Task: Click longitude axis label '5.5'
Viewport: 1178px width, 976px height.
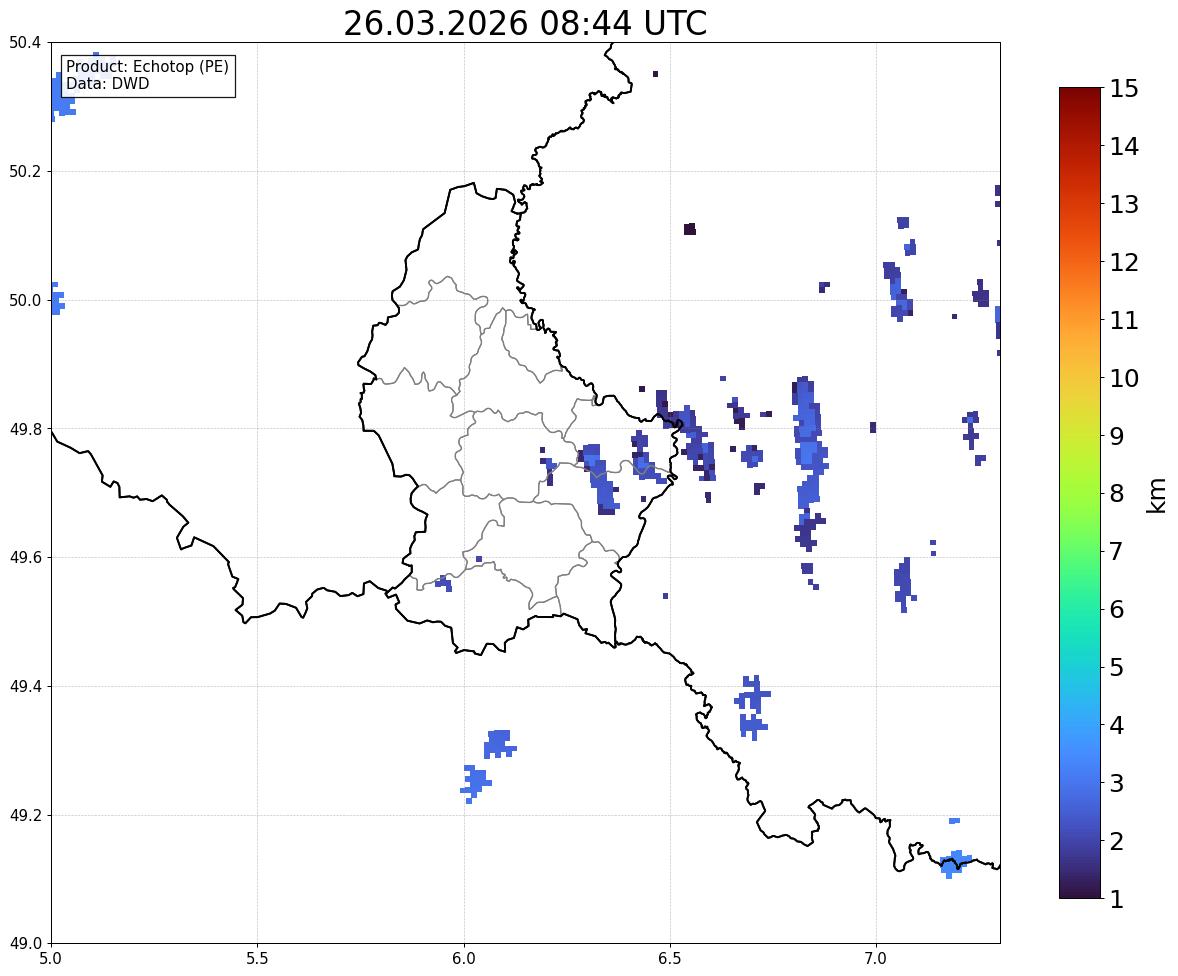Action: click(x=258, y=959)
